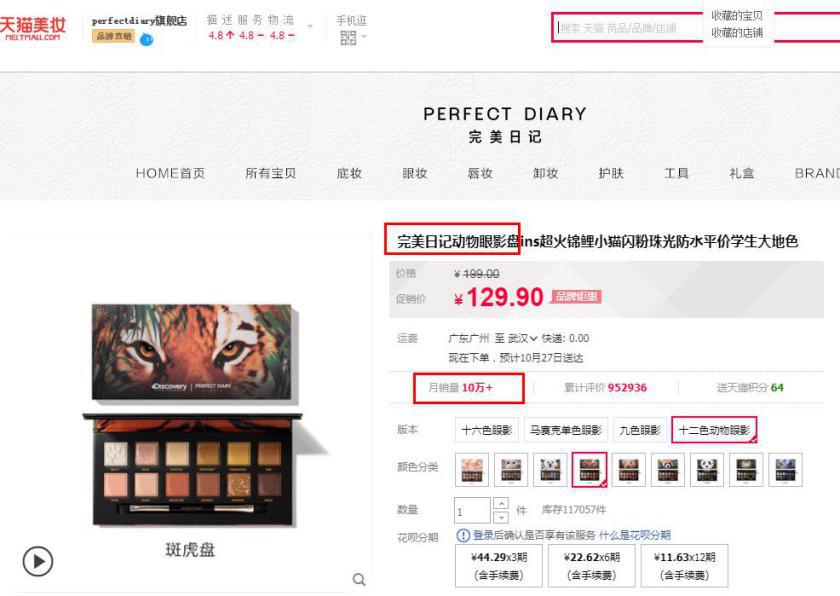Go to the 眼妆 navigation tab
Viewport: 840px width, 596px height.
coord(415,173)
